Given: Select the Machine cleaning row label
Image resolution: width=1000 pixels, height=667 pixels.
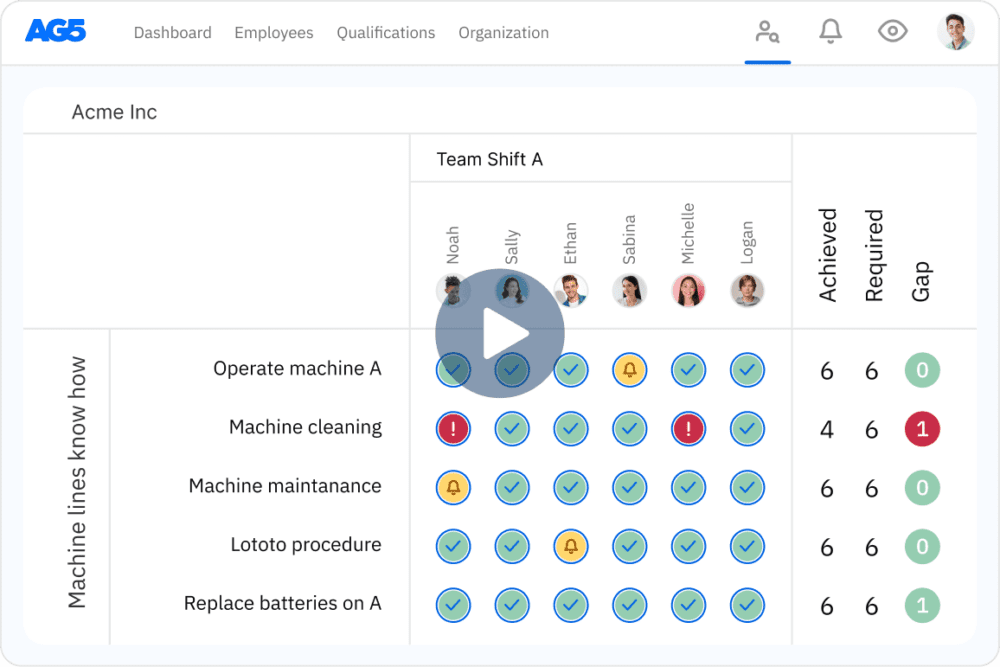Looking at the screenshot, I should (x=305, y=427).
